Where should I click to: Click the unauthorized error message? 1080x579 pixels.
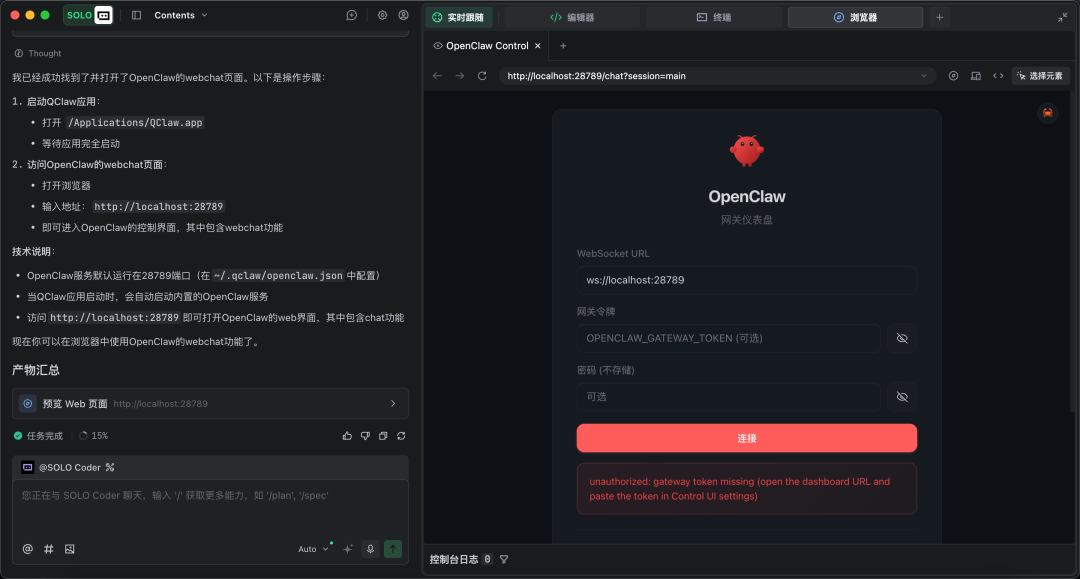point(747,489)
